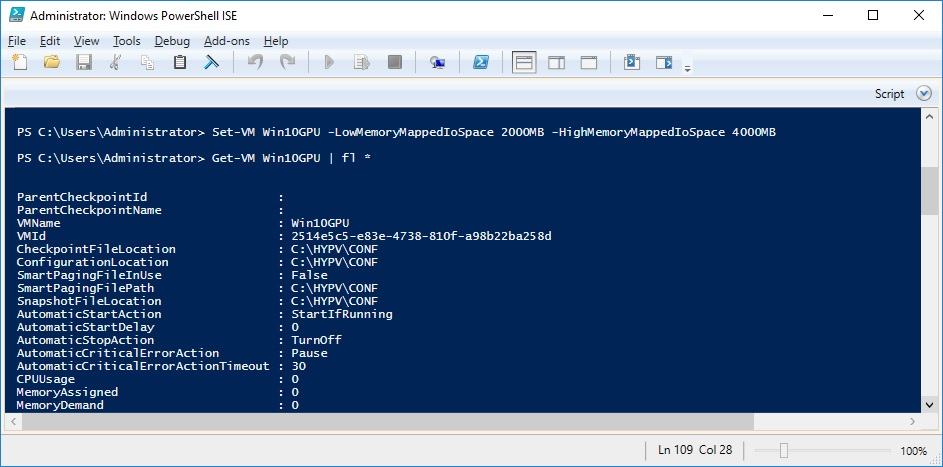
Task: Undo last action with the Undo arrow
Action: (256, 62)
